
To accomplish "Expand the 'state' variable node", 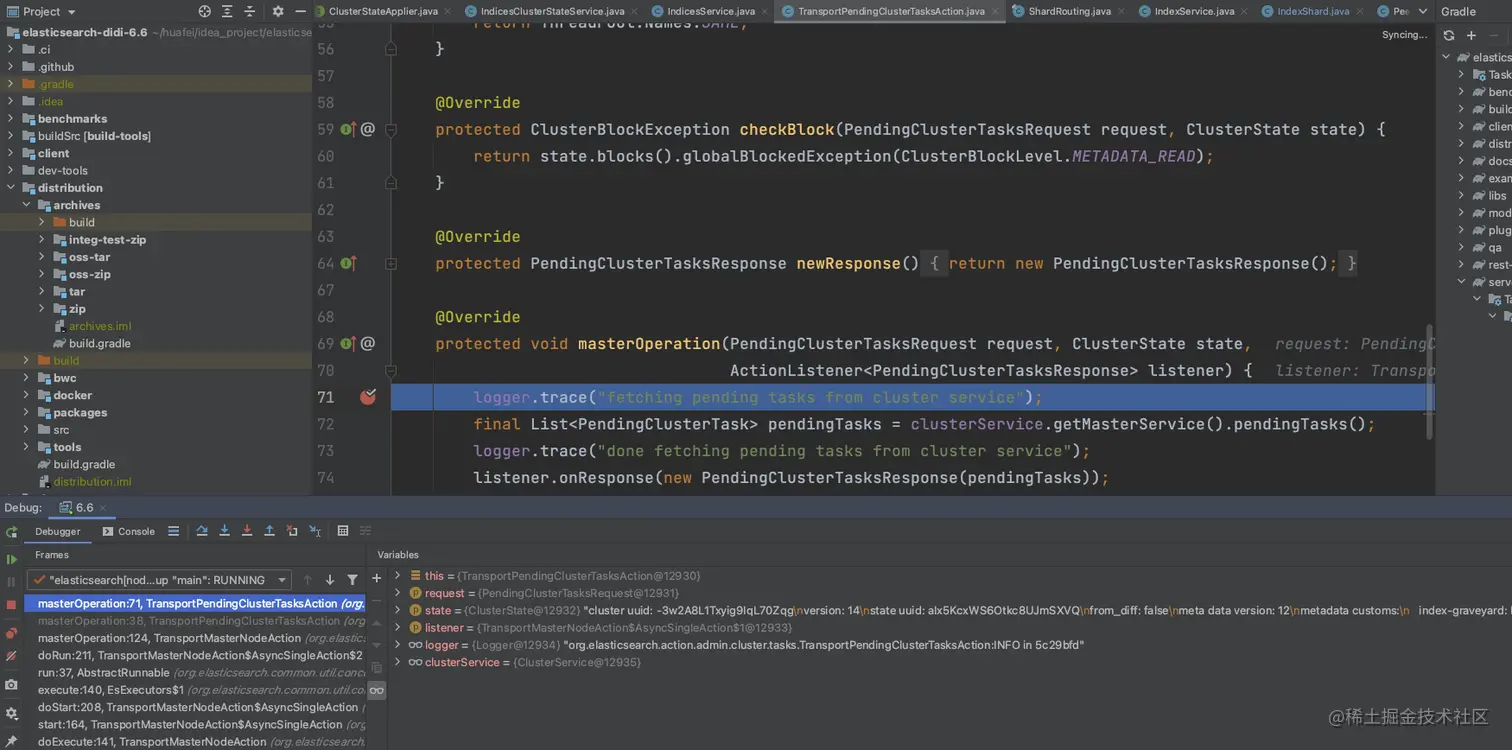I will (x=398, y=610).
